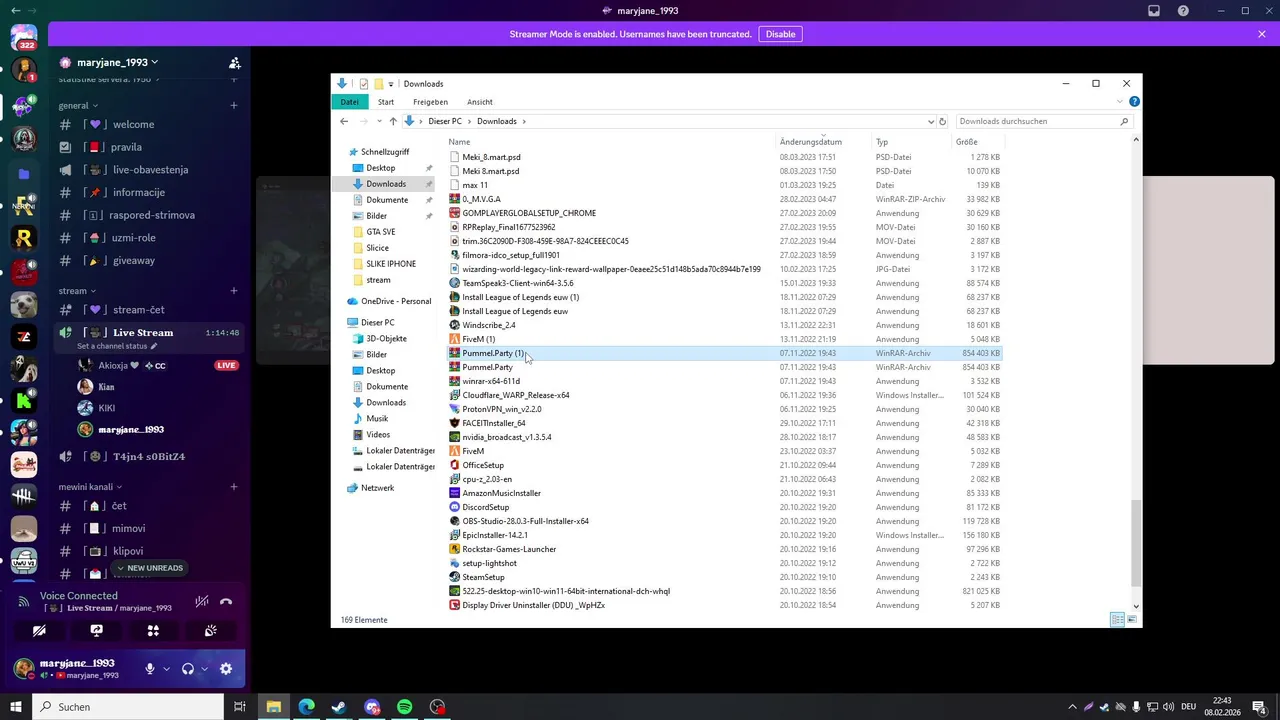Turn on the camera in voice panel
1280x720 pixels.
click(x=39, y=631)
